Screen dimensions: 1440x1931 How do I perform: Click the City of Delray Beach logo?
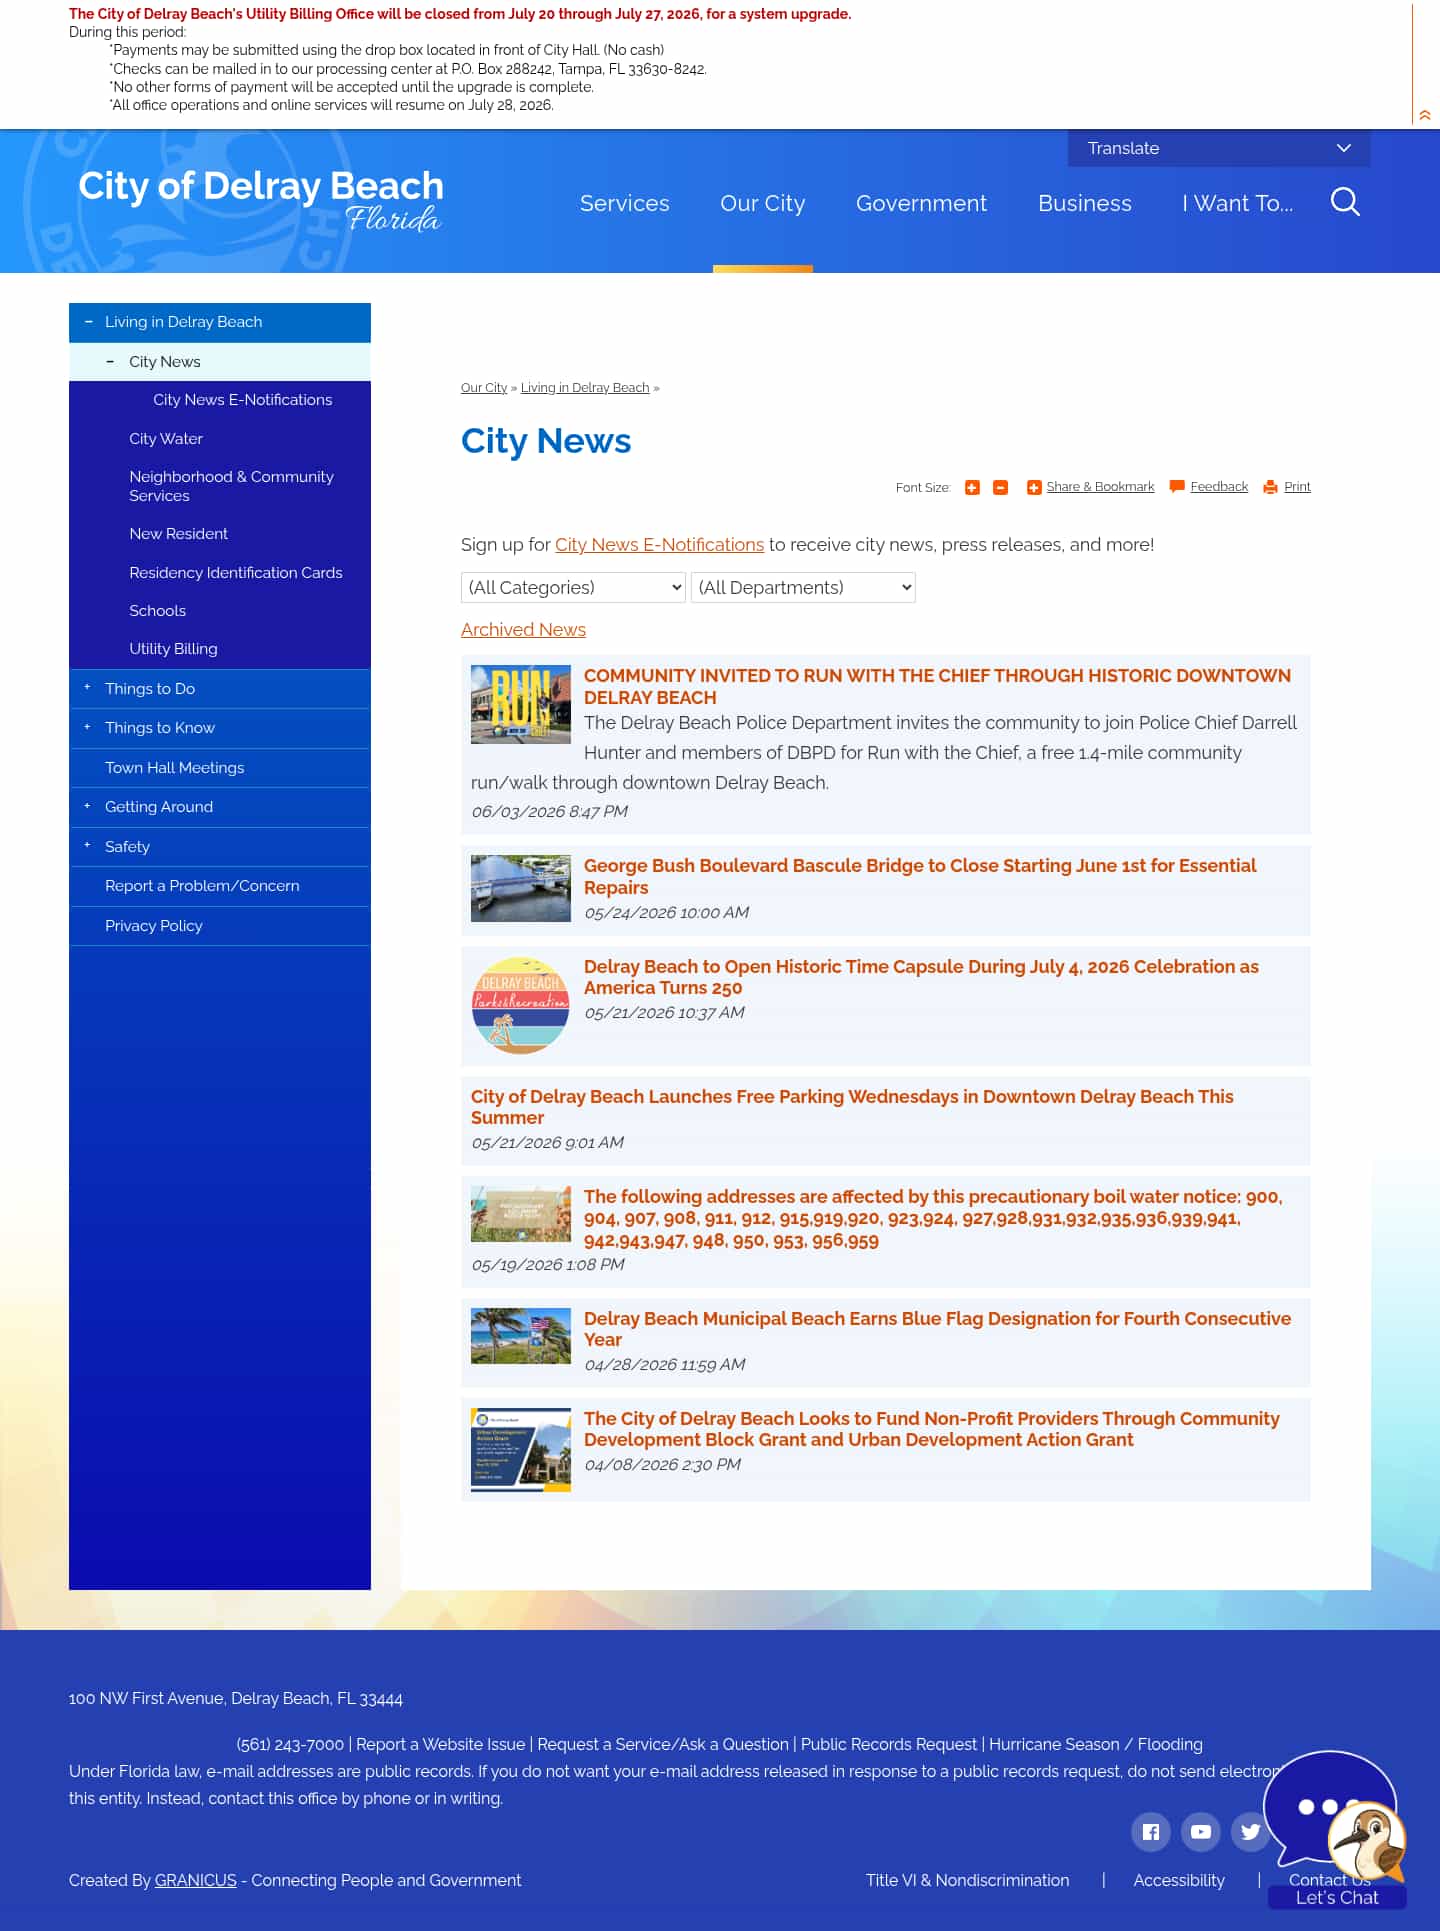(x=261, y=200)
